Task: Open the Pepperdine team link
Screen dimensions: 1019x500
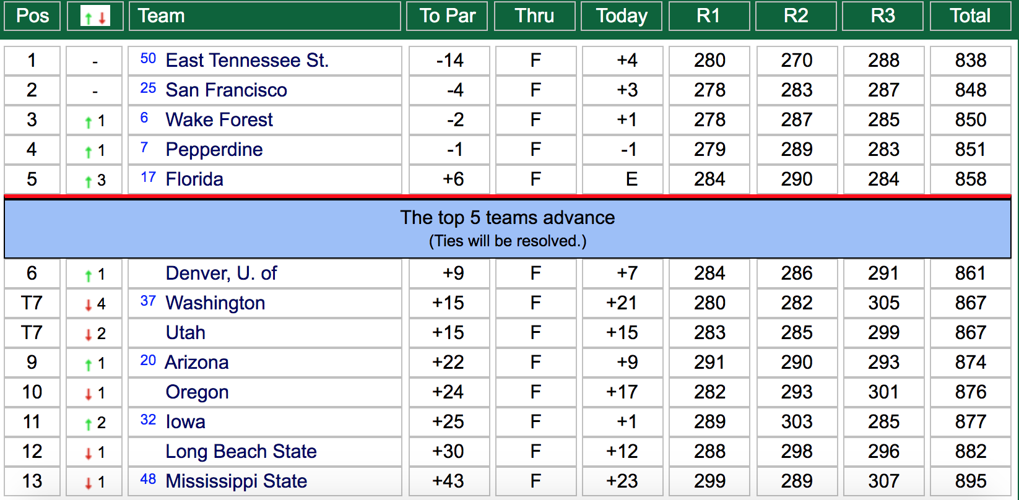Action: coord(214,150)
